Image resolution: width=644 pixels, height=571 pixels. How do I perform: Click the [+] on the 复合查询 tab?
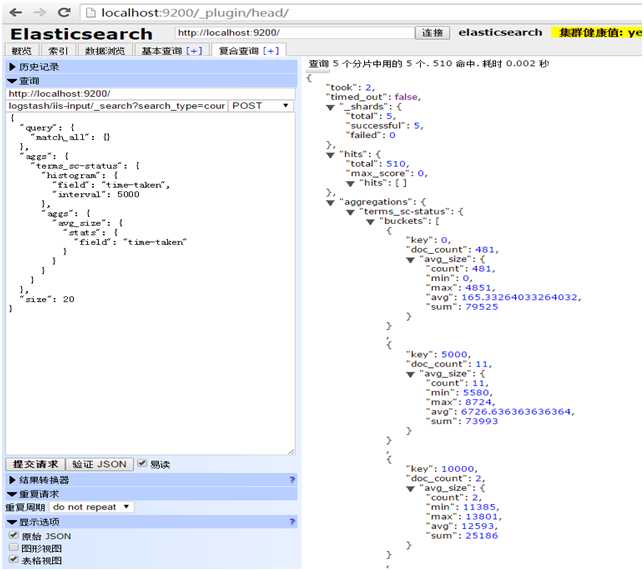[271, 51]
